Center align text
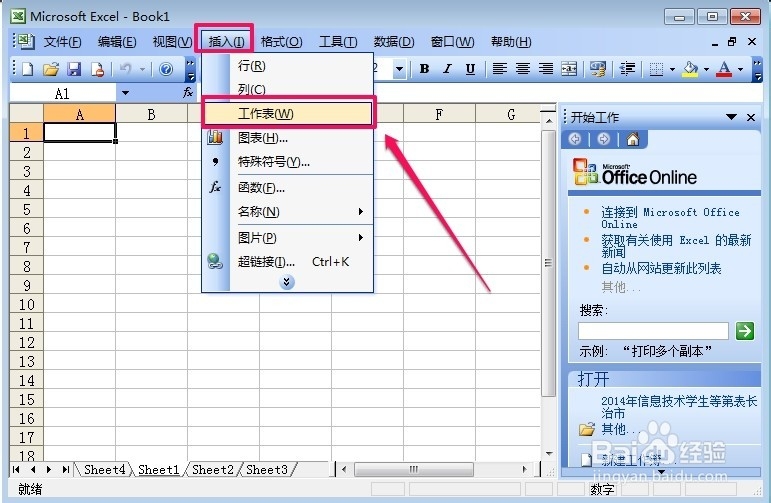Screen dimensions: 771x503 523,69
